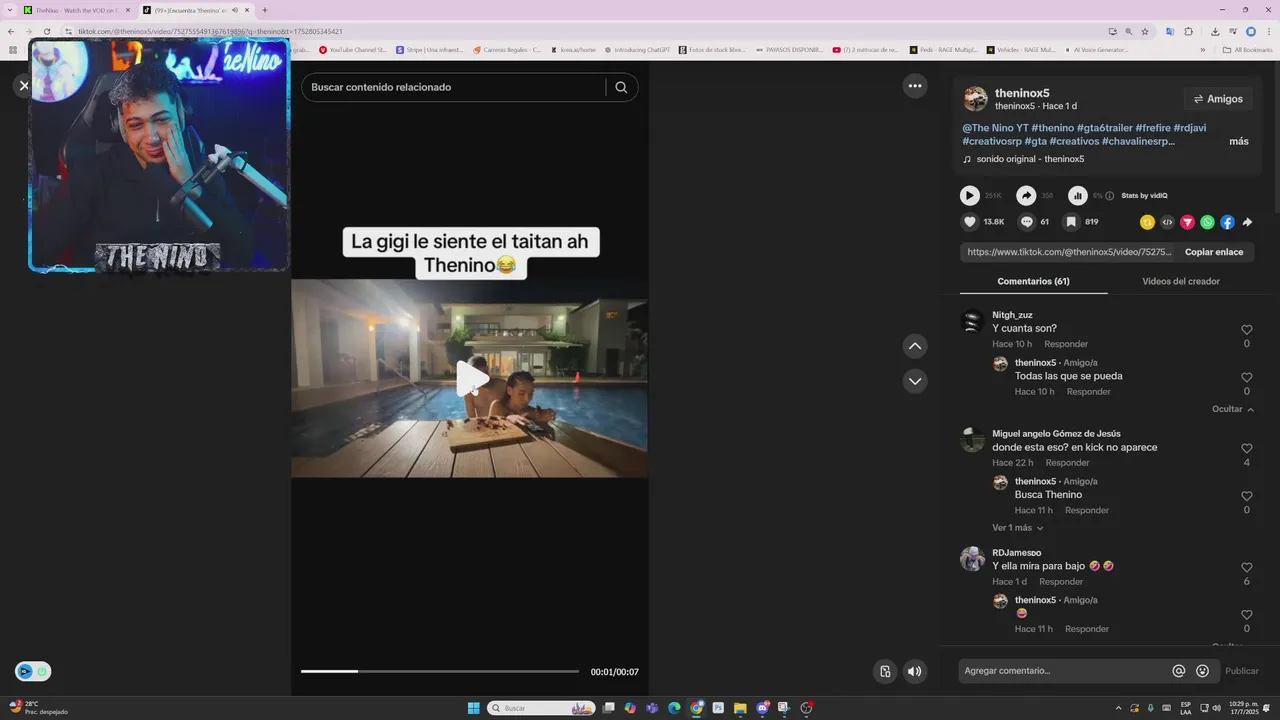This screenshot has width=1280, height=720.
Task: Mute the video with speaker icon
Action: click(x=914, y=671)
